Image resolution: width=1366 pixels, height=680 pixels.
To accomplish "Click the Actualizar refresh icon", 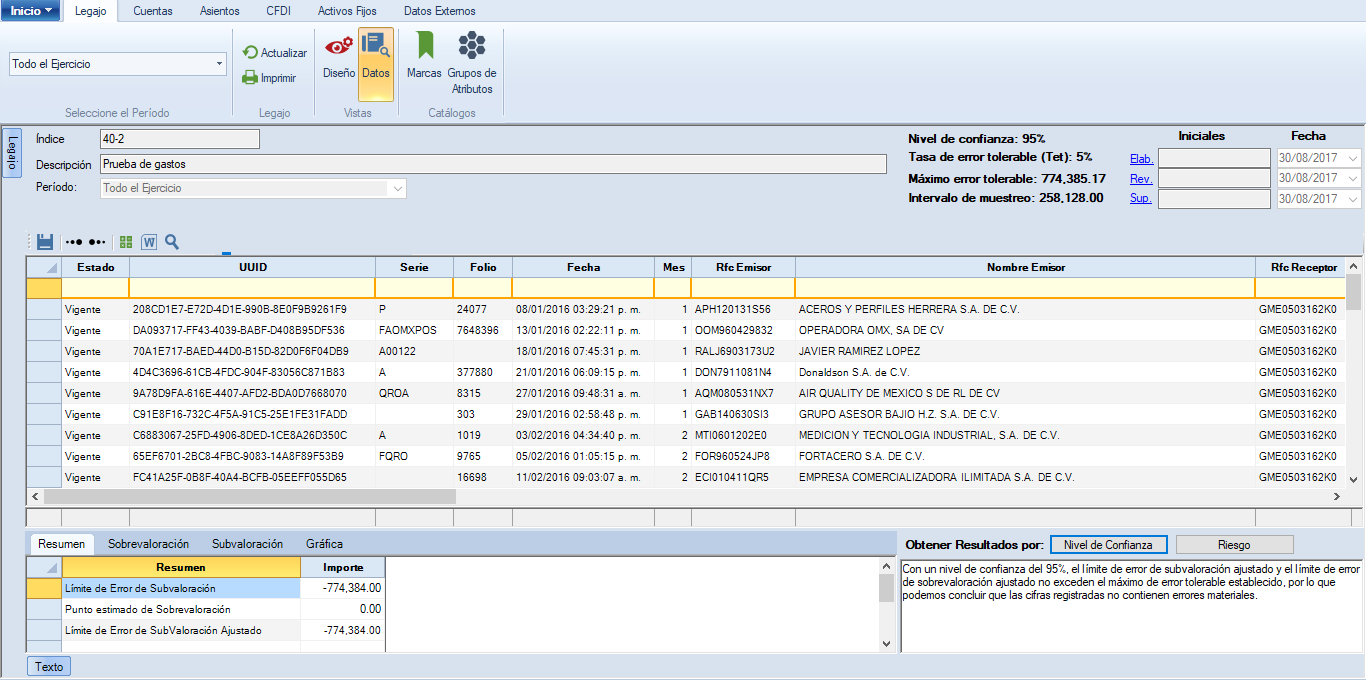I will [250, 53].
